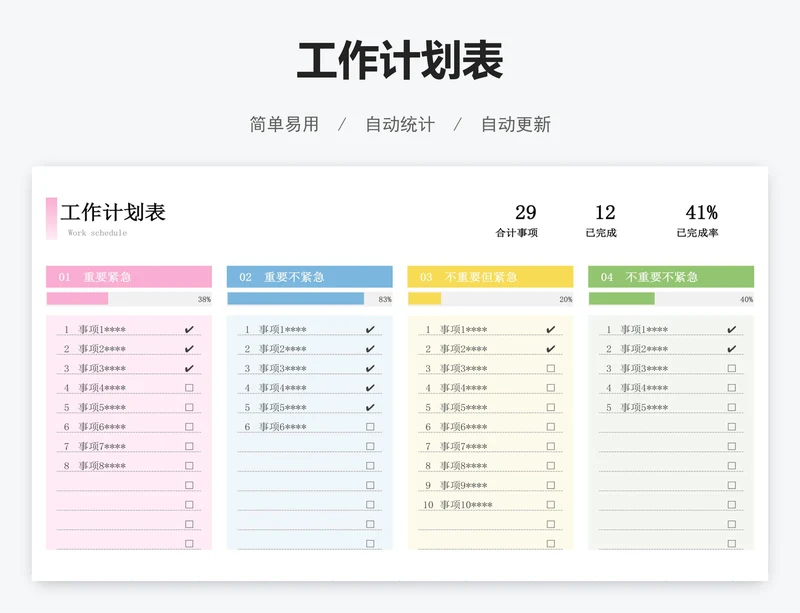Viewport: 800px width, 613px height.
Task: Uncheck 事项3 in 重要不紧急 list
Action: point(370,369)
